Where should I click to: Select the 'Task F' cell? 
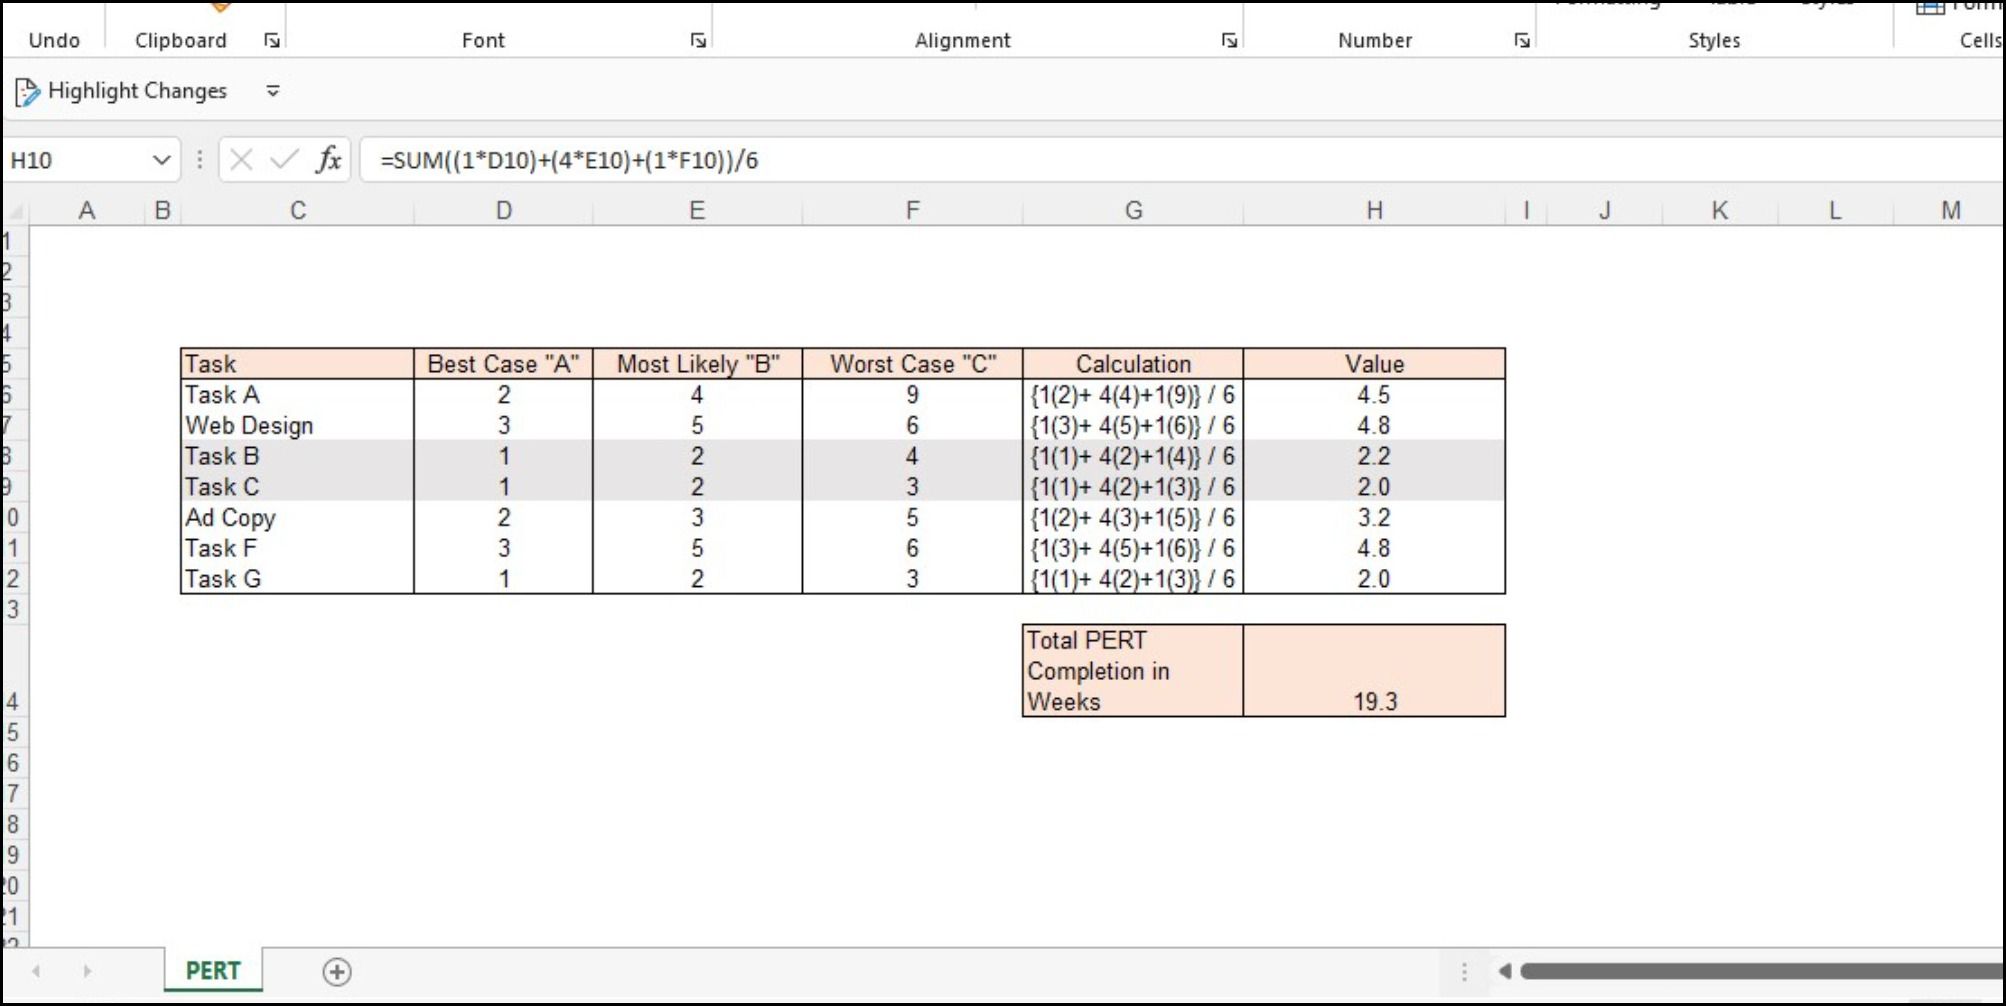(297, 548)
